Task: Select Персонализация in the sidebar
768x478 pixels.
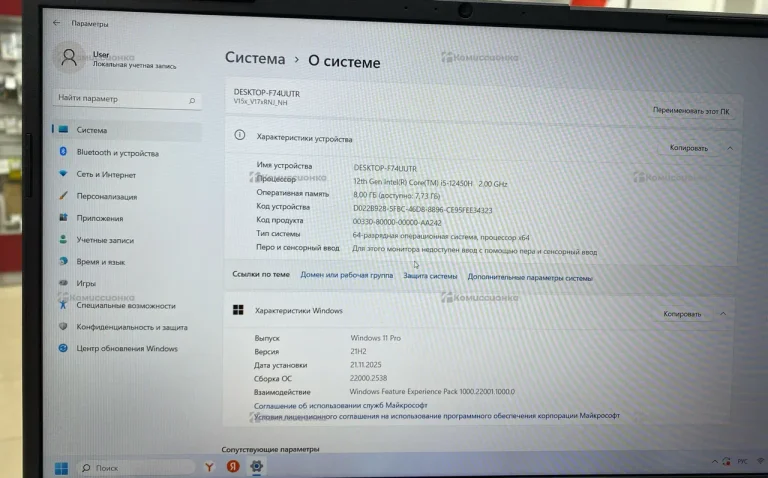Action: (x=106, y=197)
